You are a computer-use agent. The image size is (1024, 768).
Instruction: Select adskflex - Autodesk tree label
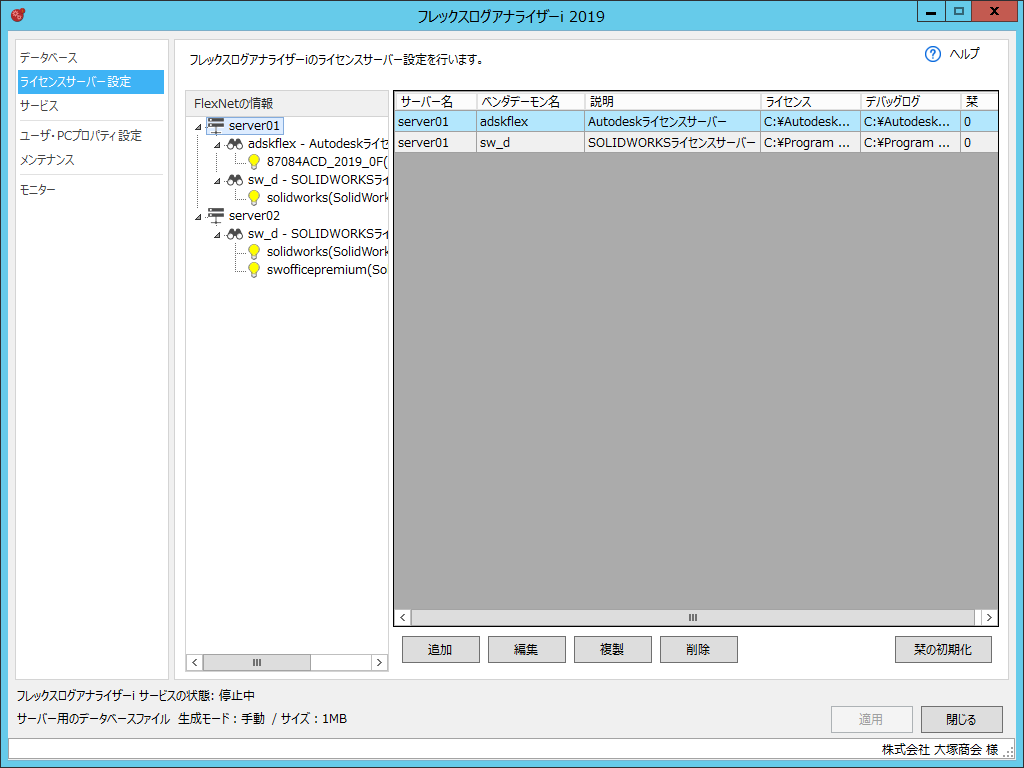tap(317, 144)
